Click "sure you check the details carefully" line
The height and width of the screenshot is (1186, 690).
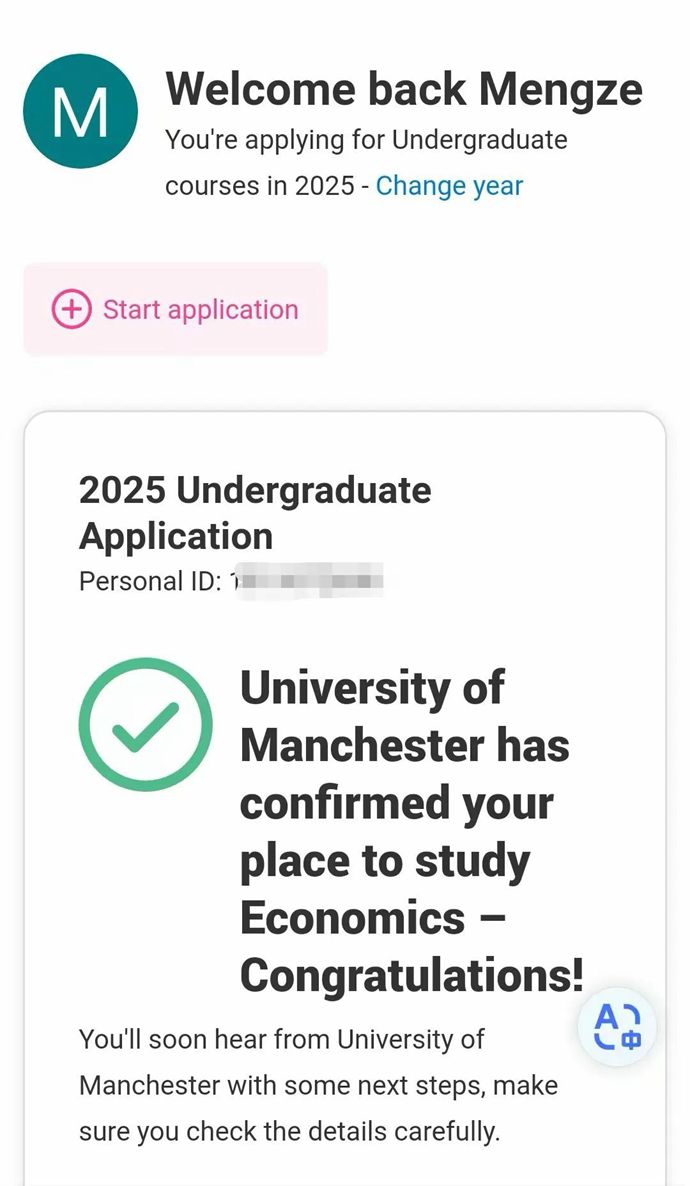(x=288, y=1131)
